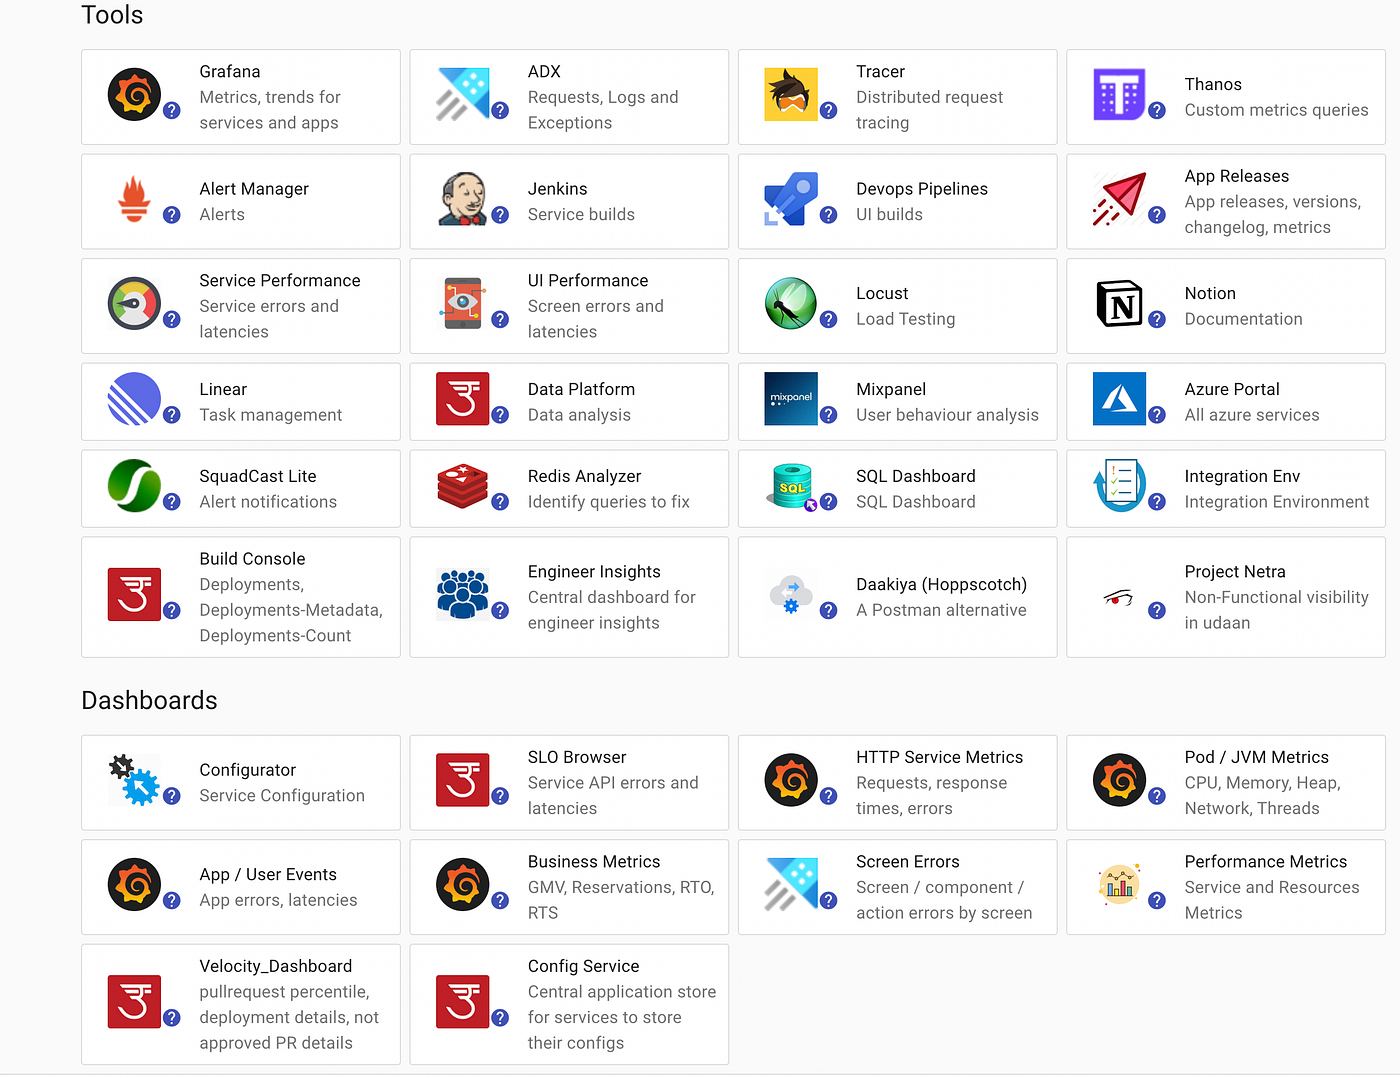Click the 'Service Configuration' description
1400x1078 pixels.
pos(282,796)
